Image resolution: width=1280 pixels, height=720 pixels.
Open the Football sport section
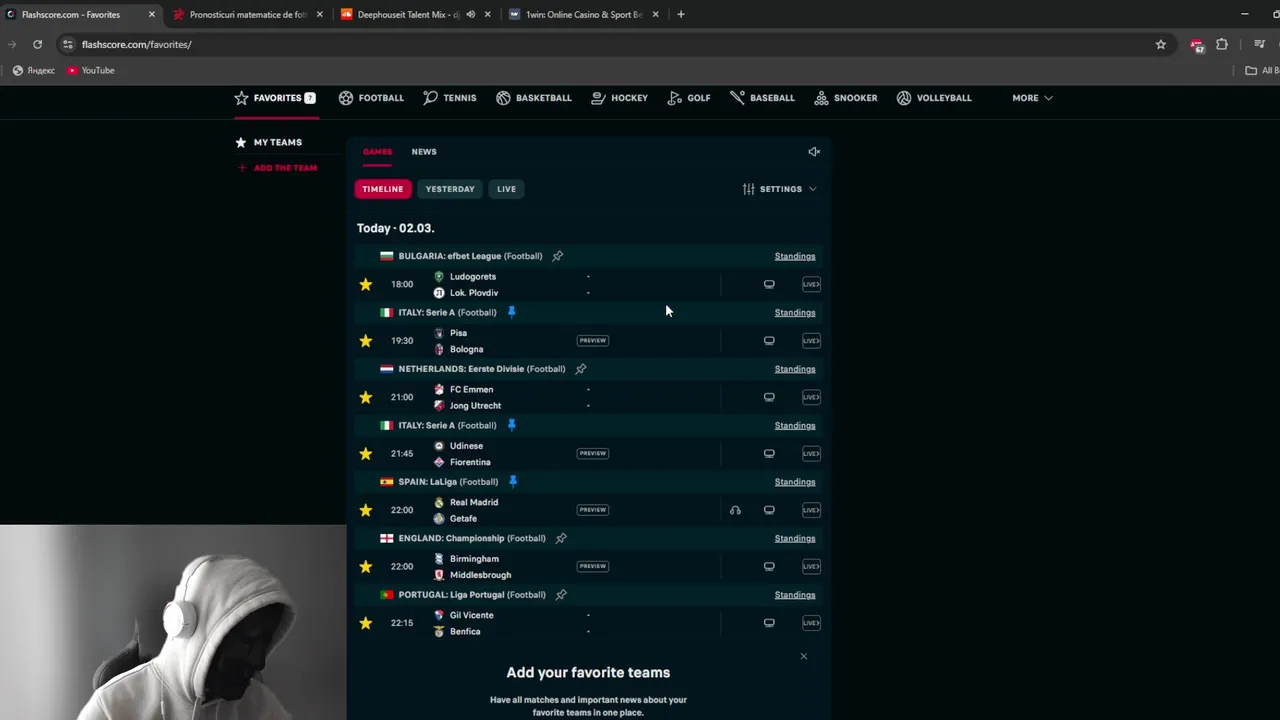tap(371, 98)
